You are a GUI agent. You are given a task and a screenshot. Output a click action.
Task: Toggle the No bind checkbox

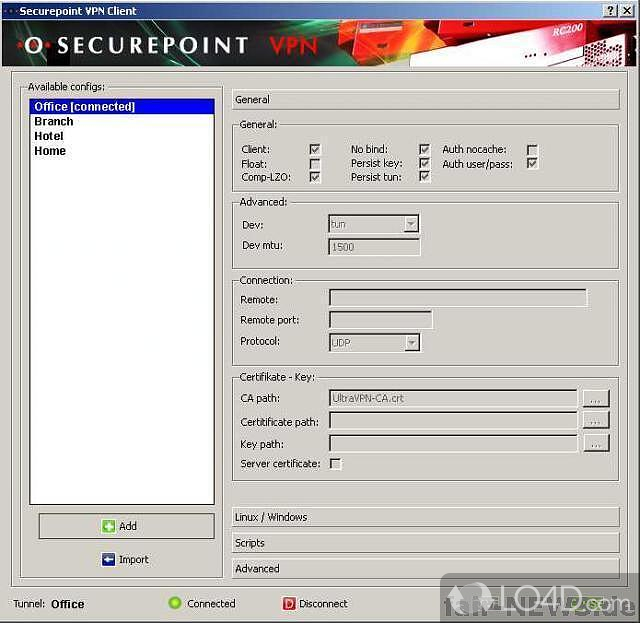pos(424,149)
